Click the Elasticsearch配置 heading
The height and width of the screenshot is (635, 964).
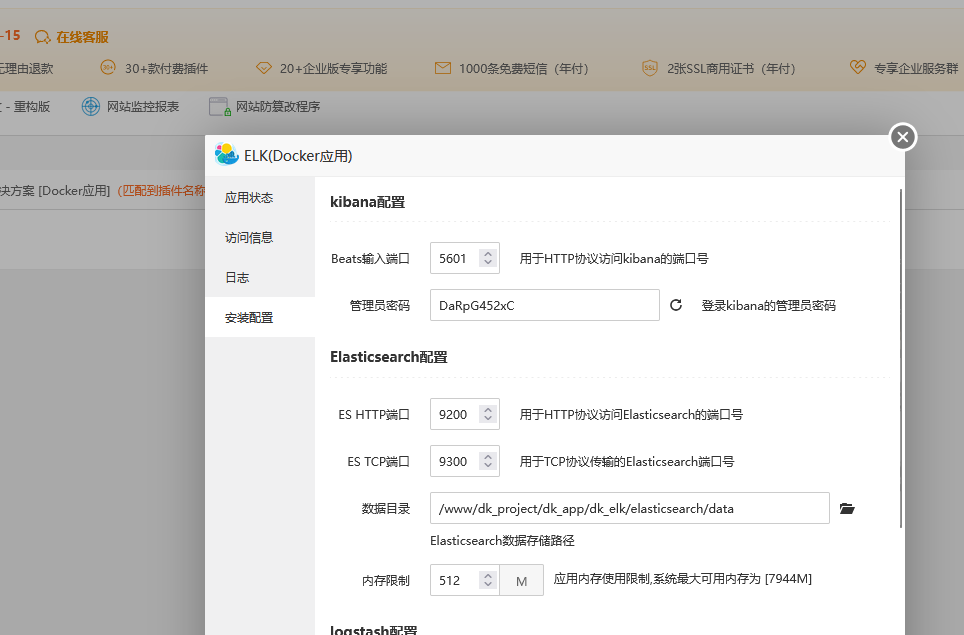coord(389,357)
